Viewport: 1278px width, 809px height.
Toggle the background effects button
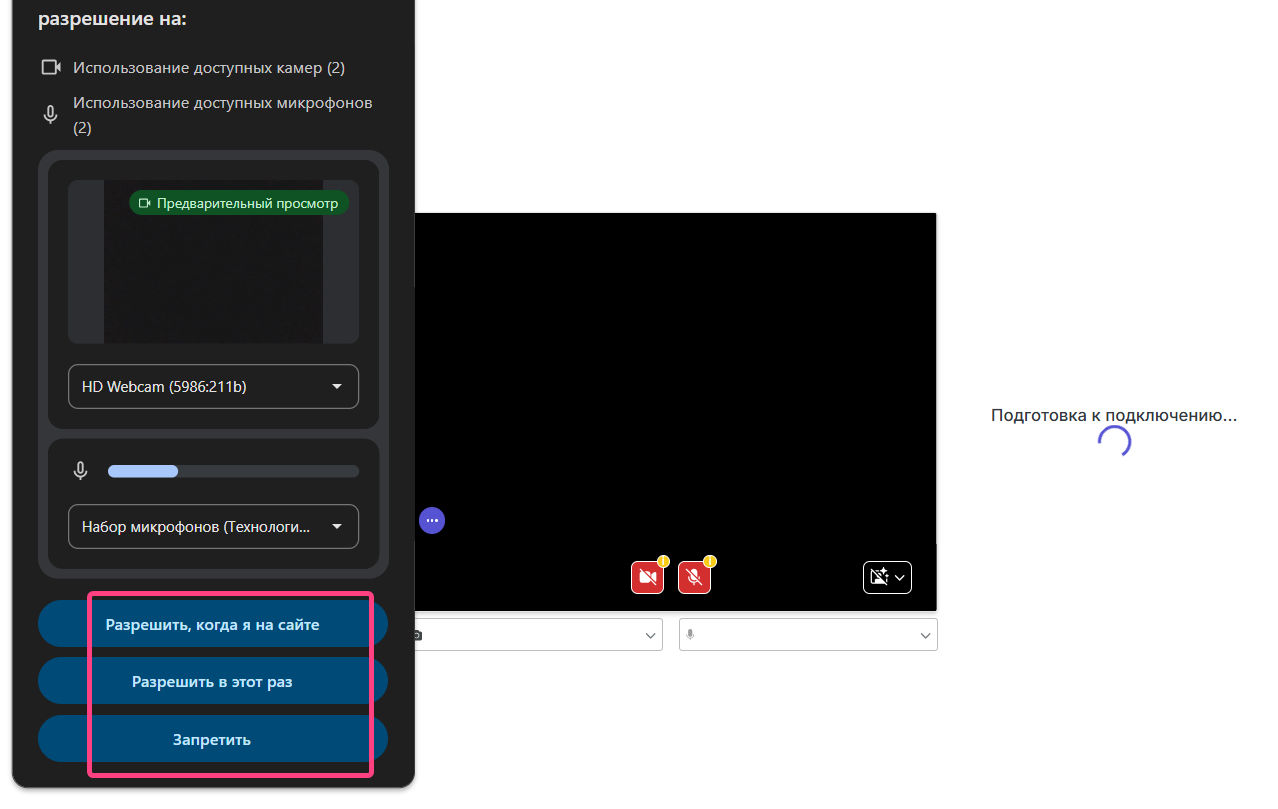[x=887, y=577]
